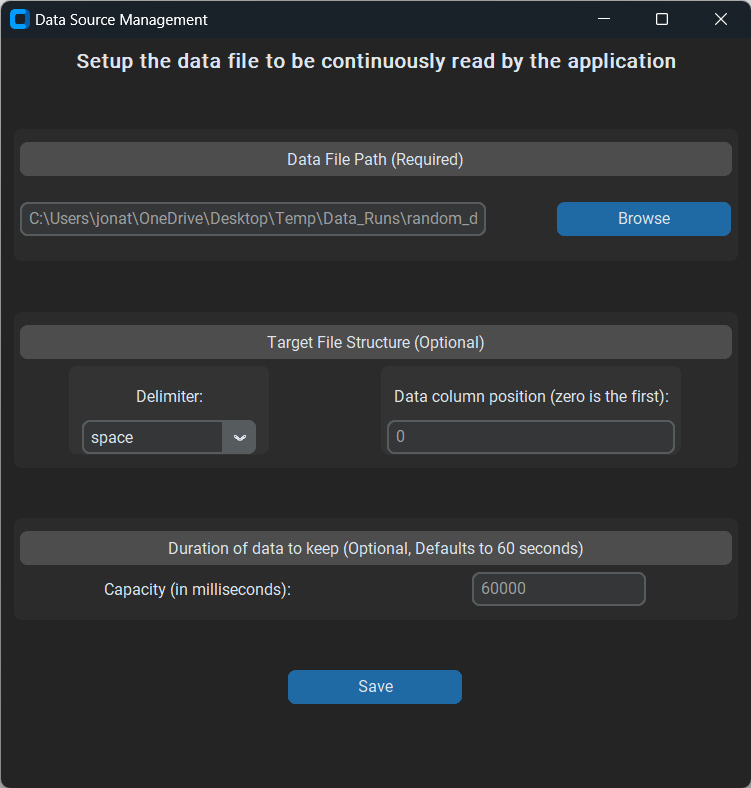
Task: Open the Delimiter dropdown arrow
Action: click(x=239, y=437)
